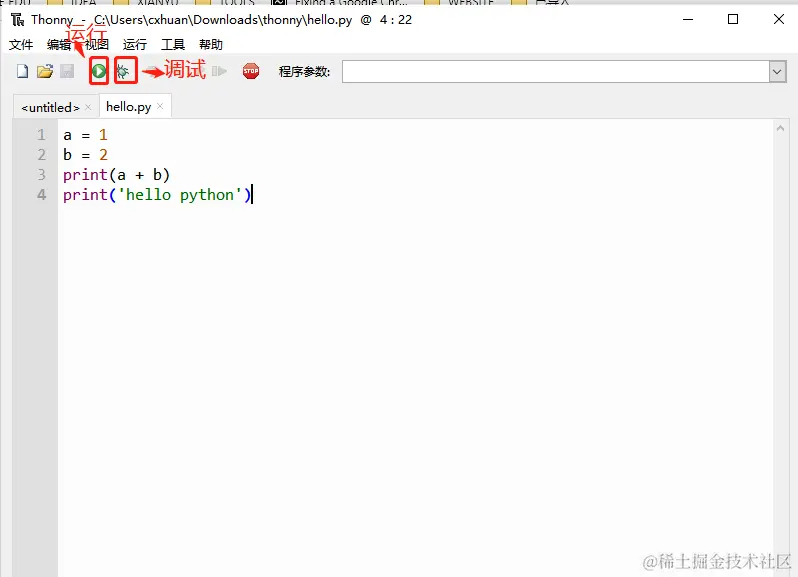Click code line 'a = 1'

[86, 135]
